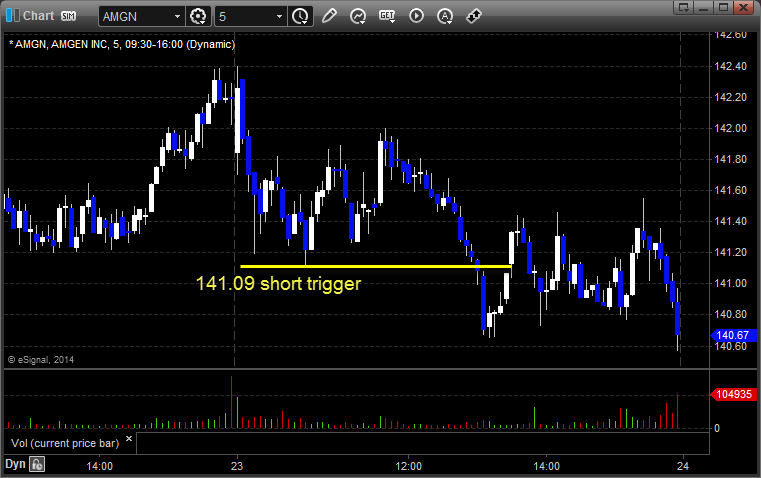The height and width of the screenshot is (478, 761).
Task: Open the AMGN symbol dropdown
Action: (x=177, y=16)
